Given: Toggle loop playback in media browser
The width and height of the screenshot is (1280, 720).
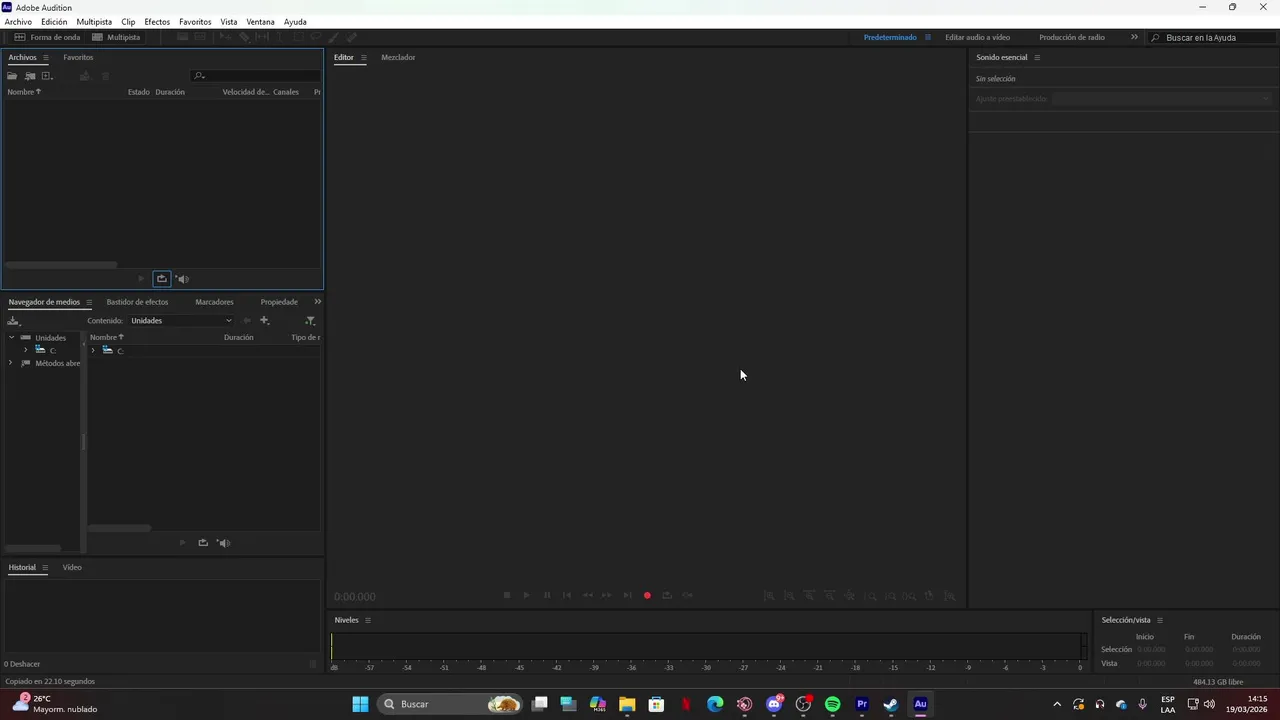Looking at the screenshot, I should (x=203, y=543).
